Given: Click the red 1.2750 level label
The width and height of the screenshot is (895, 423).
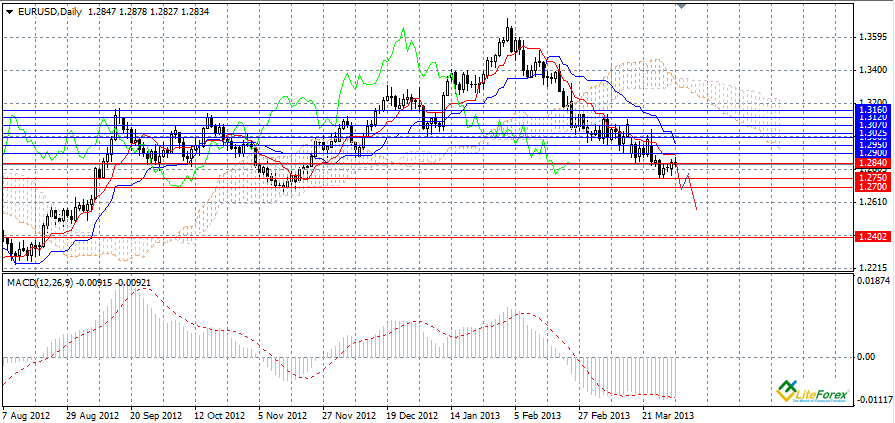Looking at the screenshot, I should (x=872, y=177).
